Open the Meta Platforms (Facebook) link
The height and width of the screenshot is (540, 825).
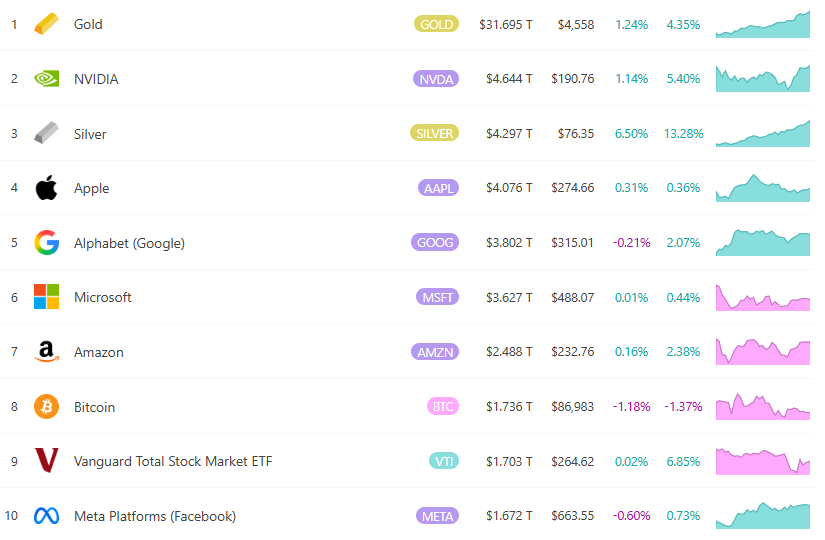pyautogui.click(x=154, y=516)
